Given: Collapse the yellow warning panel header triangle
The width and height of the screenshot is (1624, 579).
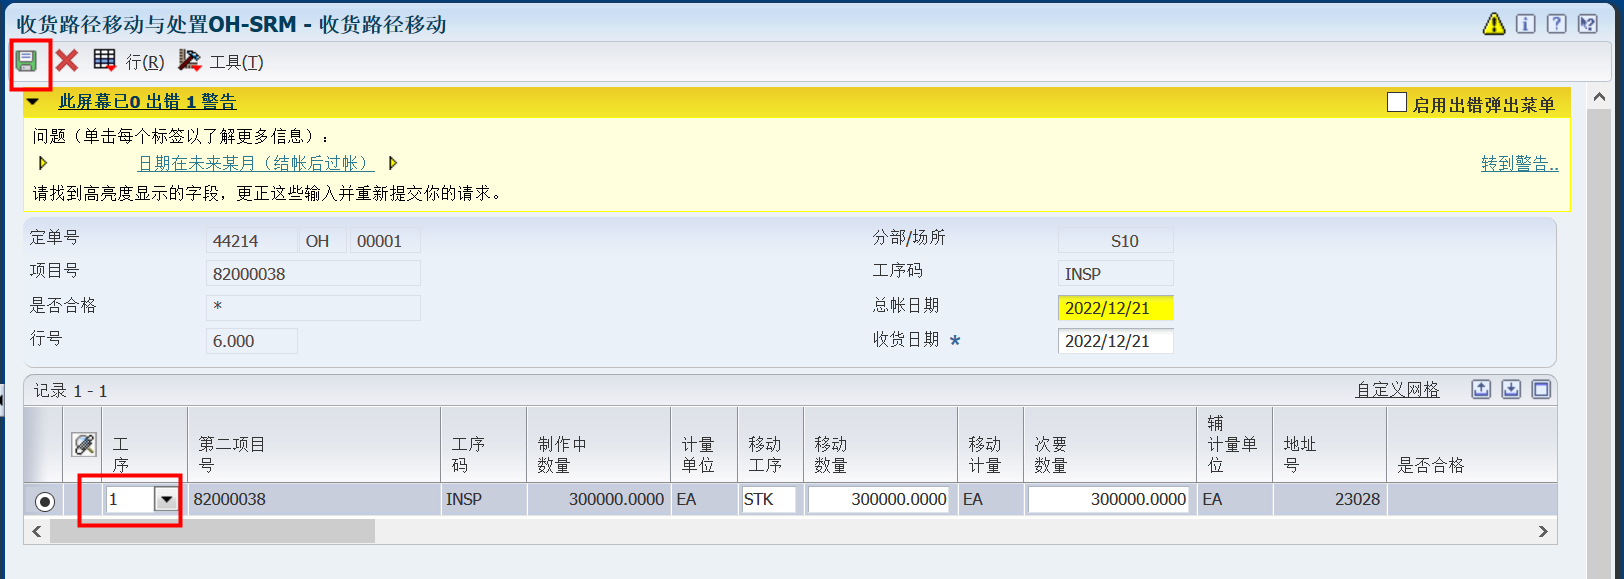Looking at the screenshot, I should (34, 101).
